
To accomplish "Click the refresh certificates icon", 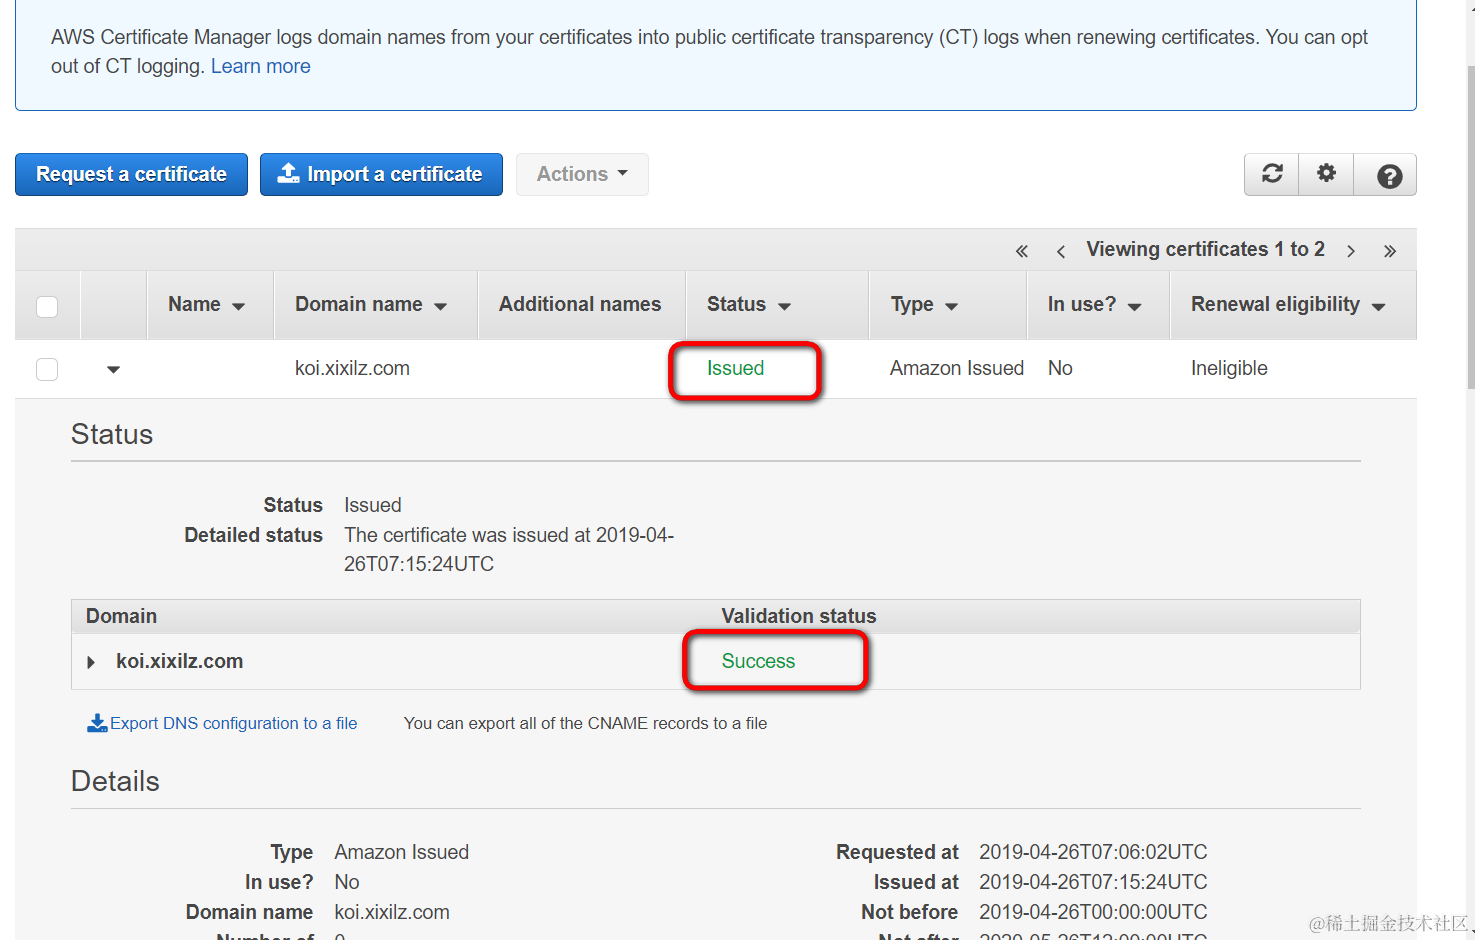I will pyautogui.click(x=1272, y=174).
